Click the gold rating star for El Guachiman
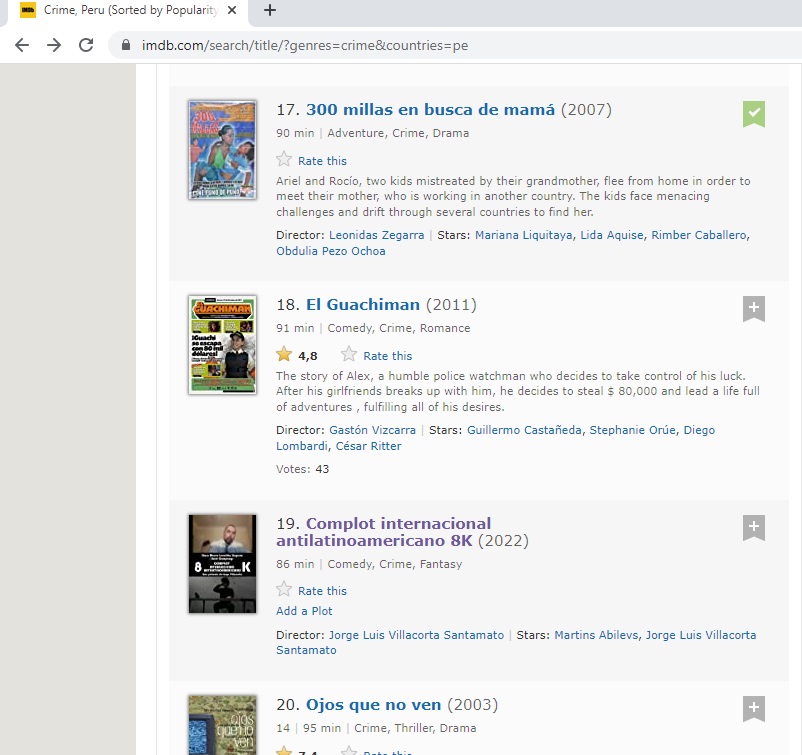 284,354
